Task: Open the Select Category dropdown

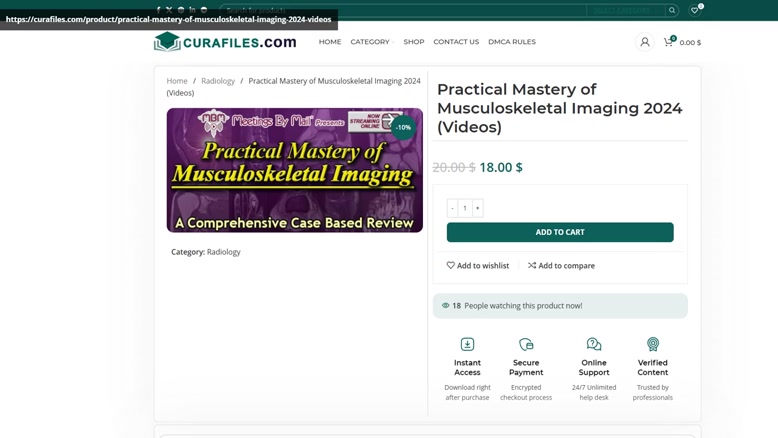Action: tap(625, 10)
